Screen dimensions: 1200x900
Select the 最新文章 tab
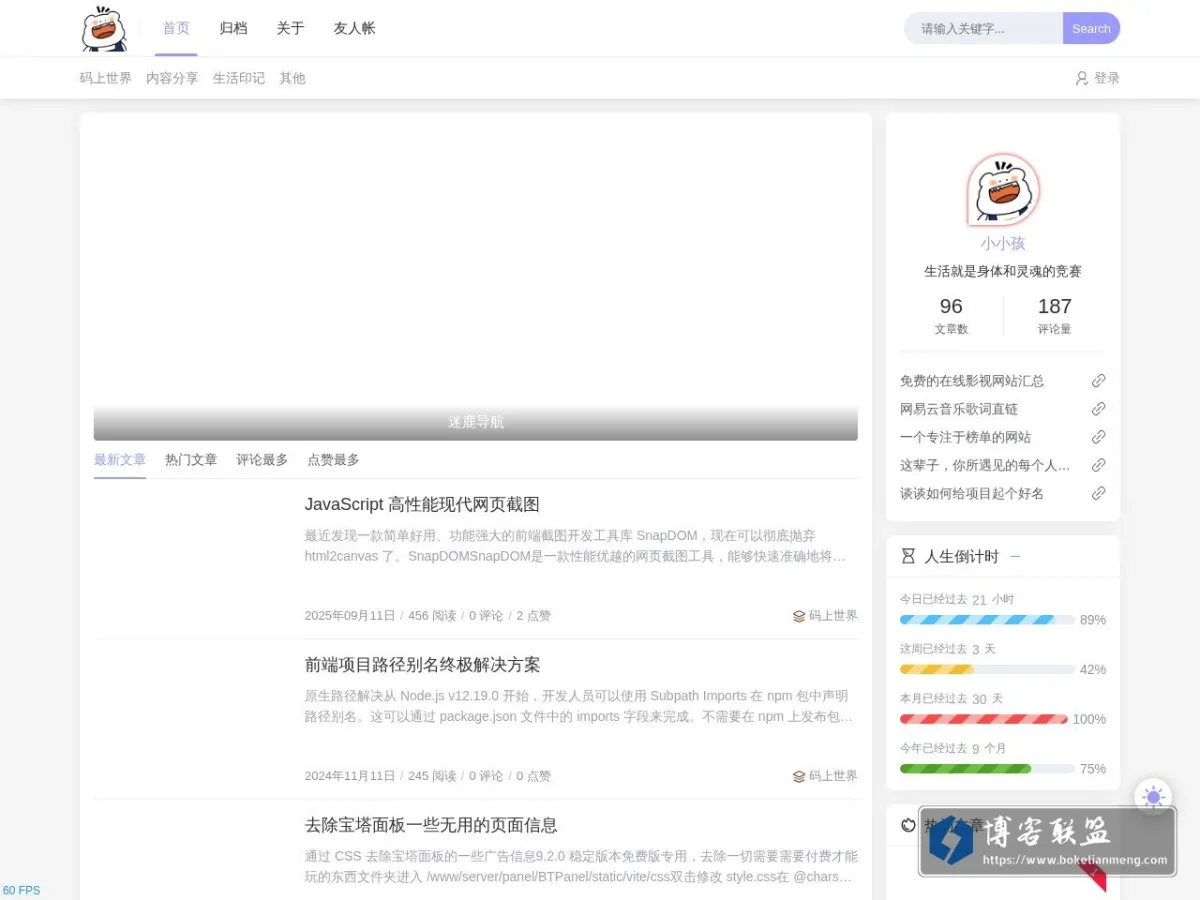pyautogui.click(x=120, y=460)
